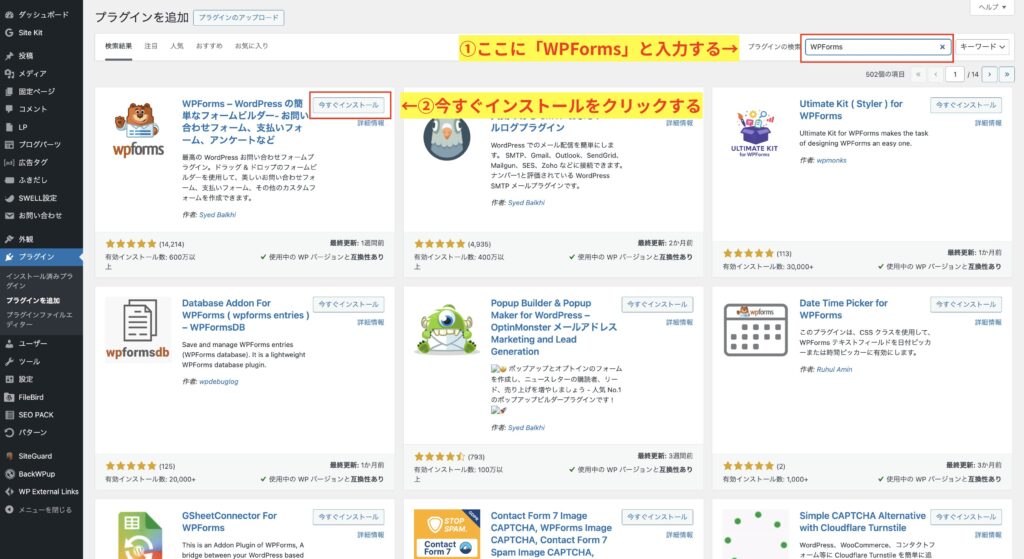Switch to the 人気 tab

[177, 46]
